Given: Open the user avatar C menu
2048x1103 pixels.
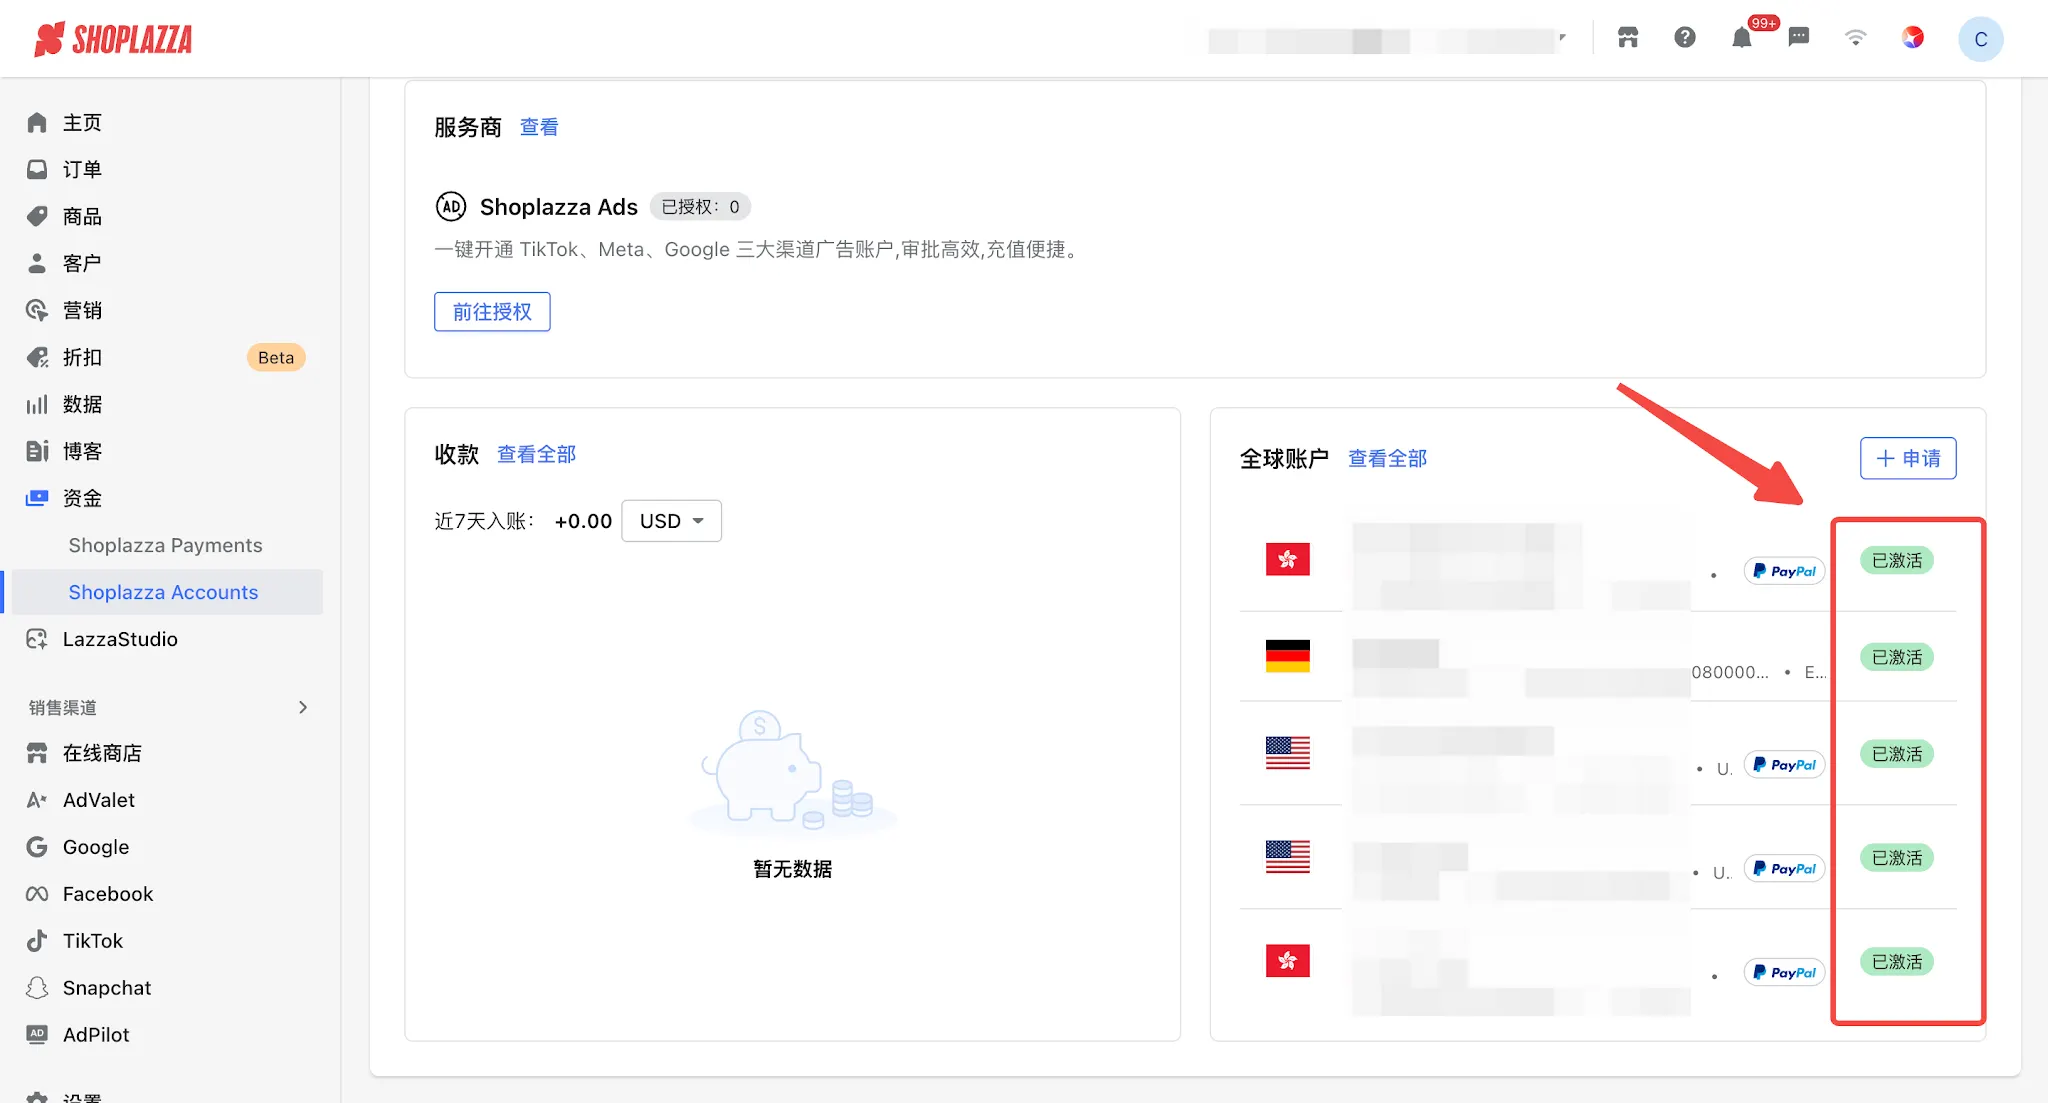Looking at the screenshot, I should coord(1980,39).
